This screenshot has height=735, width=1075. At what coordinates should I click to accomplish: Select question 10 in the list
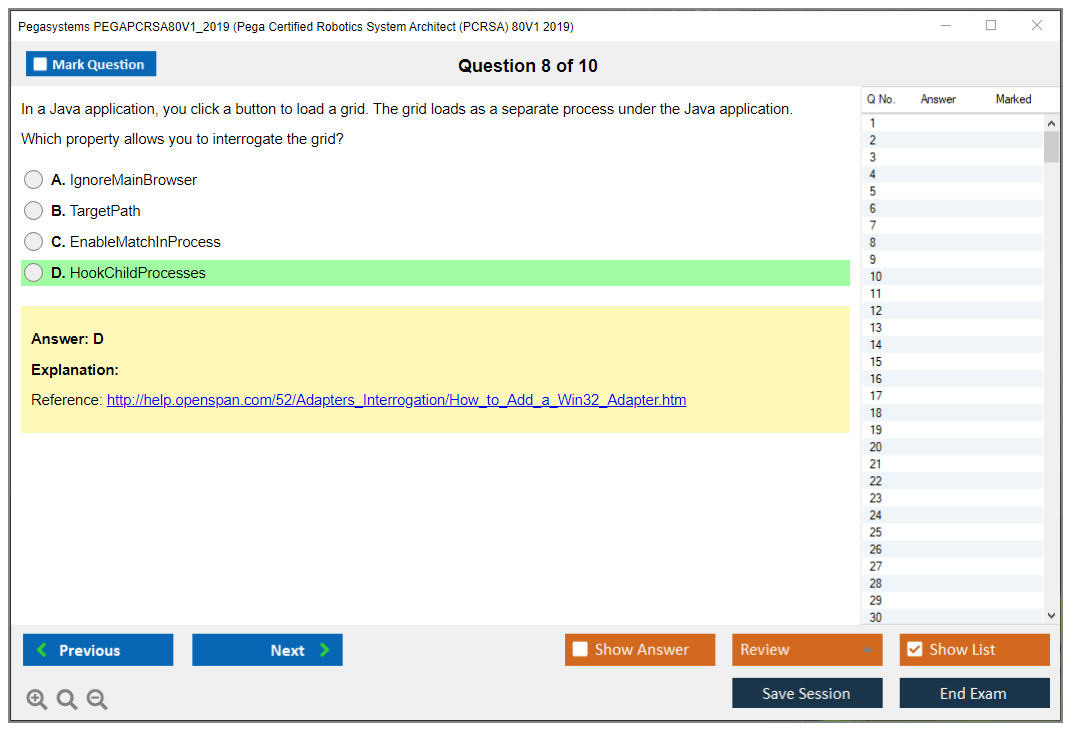876,277
